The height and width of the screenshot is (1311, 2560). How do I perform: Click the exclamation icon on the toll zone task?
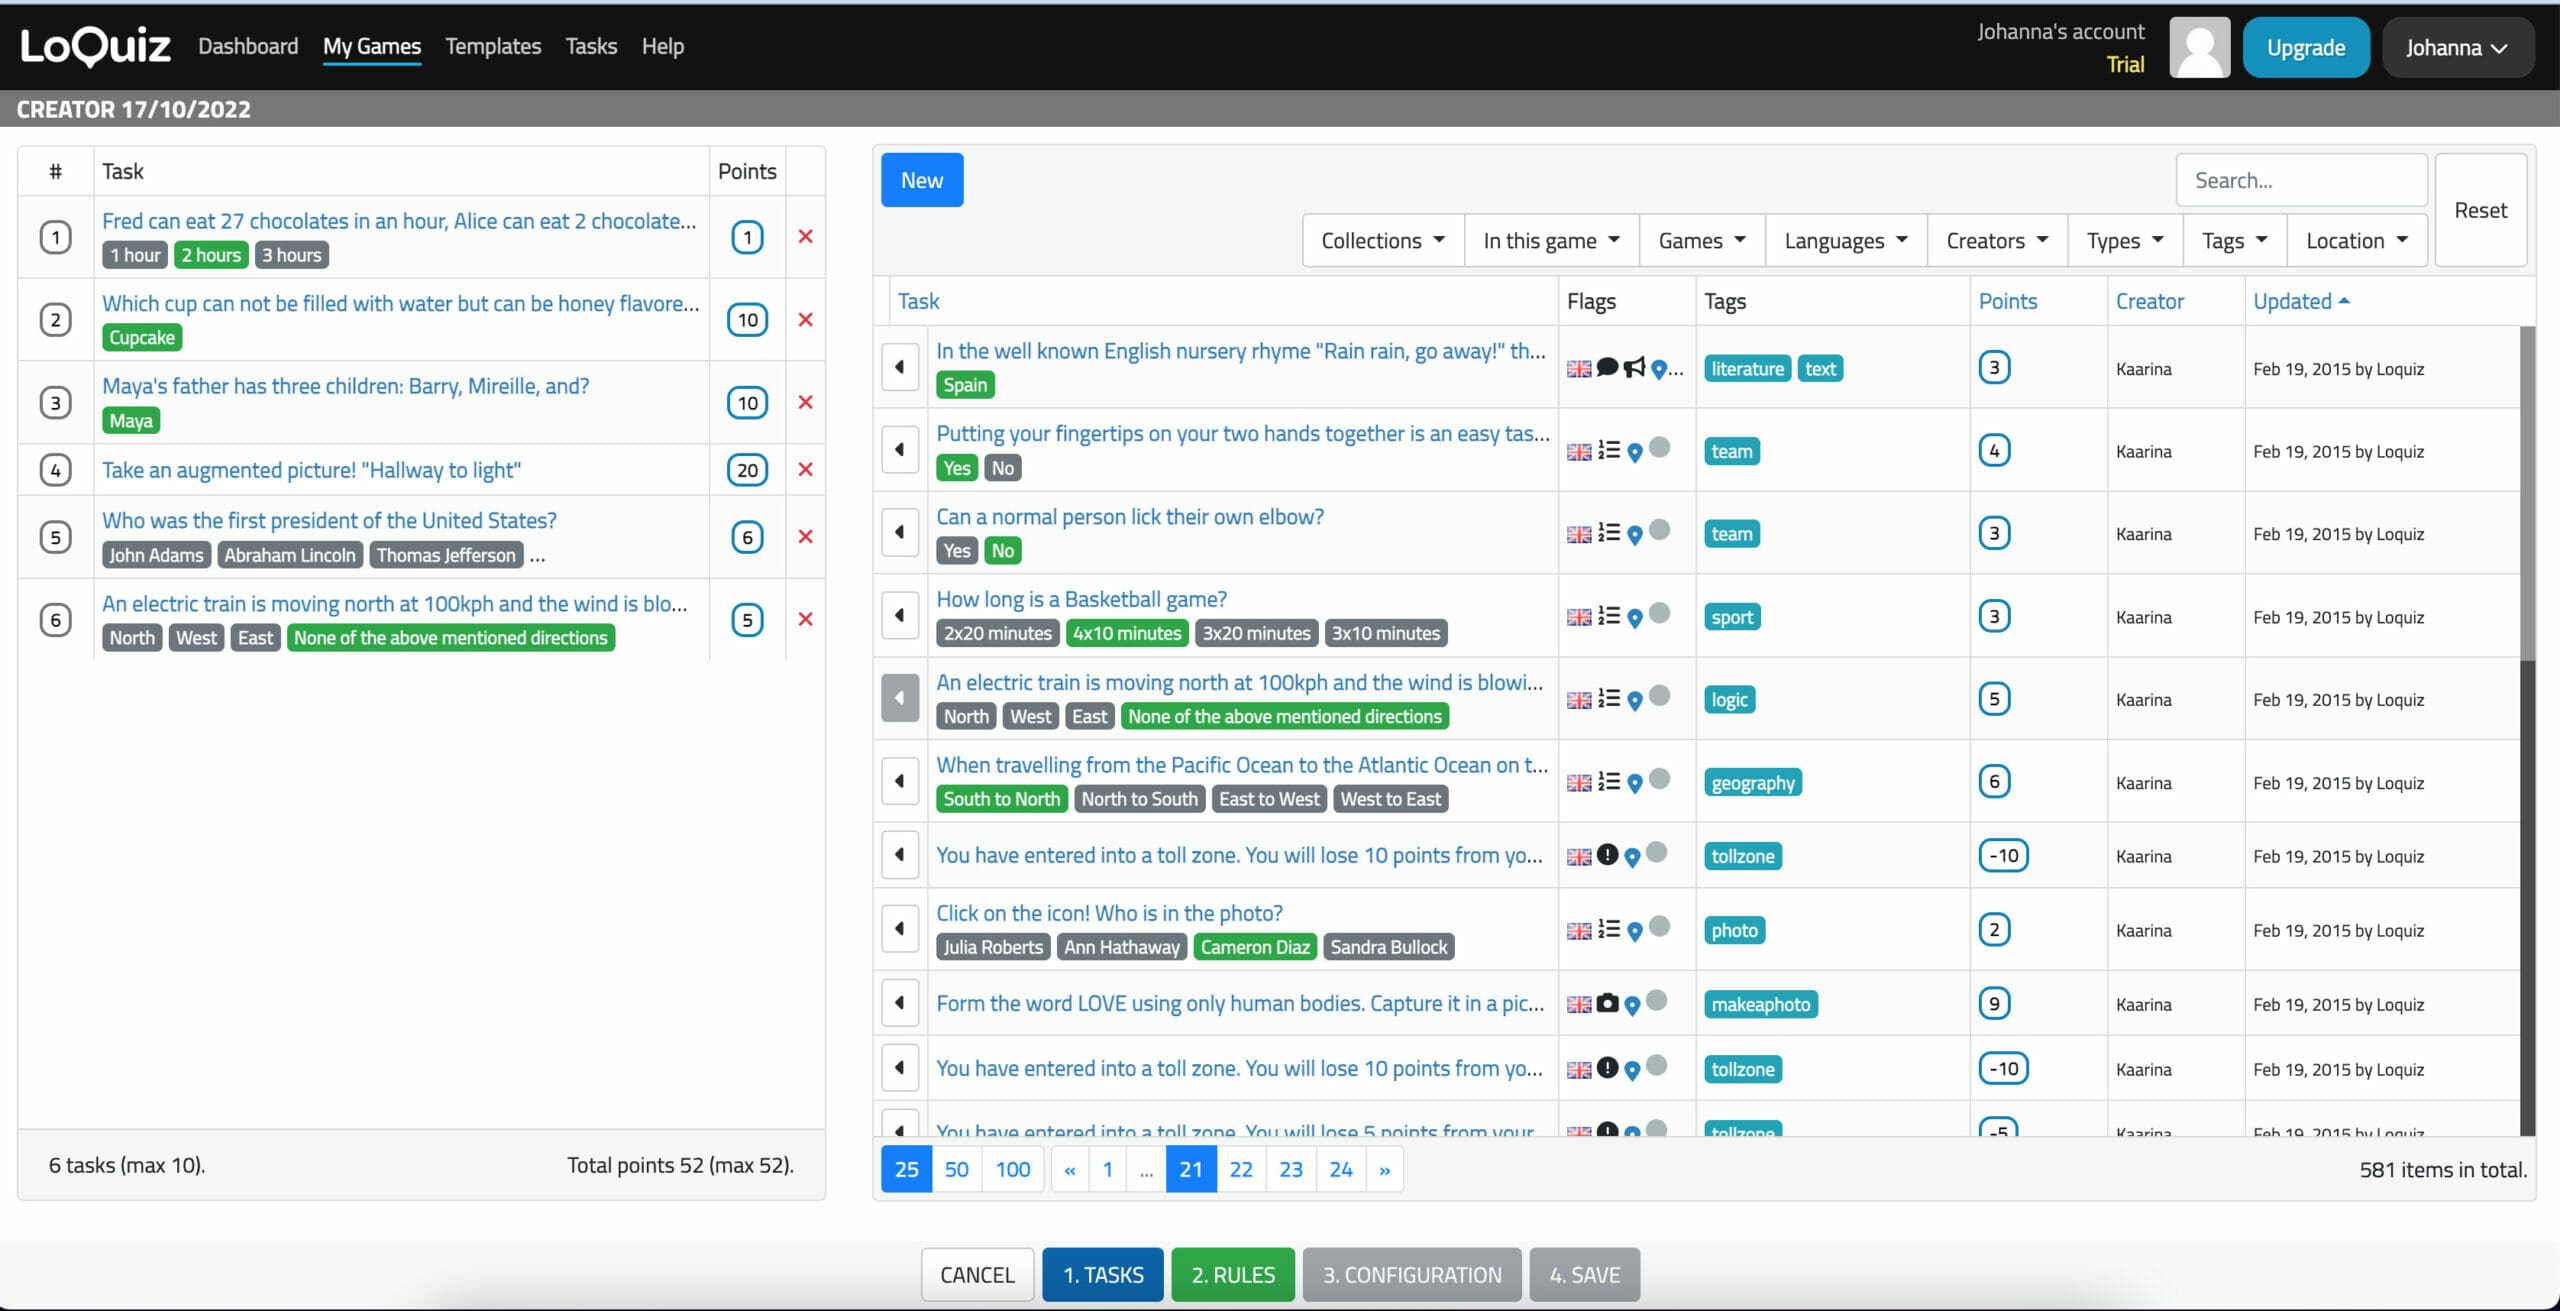coord(1608,855)
